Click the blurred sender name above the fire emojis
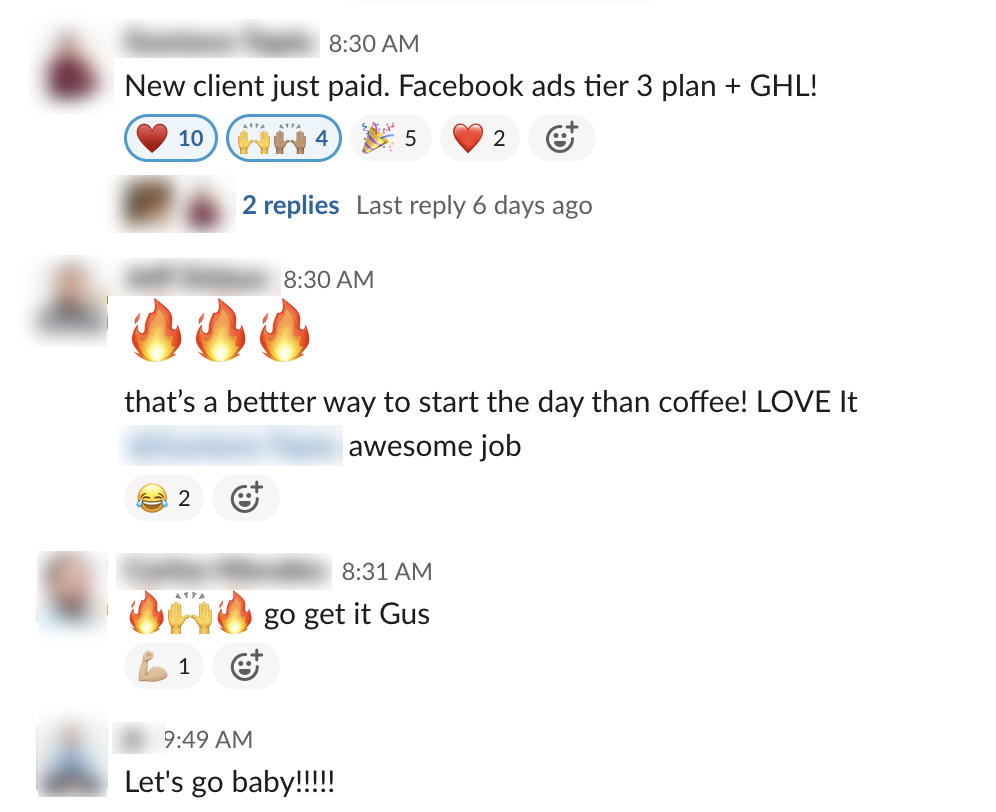This screenshot has height=812, width=996. click(x=199, y=278)
